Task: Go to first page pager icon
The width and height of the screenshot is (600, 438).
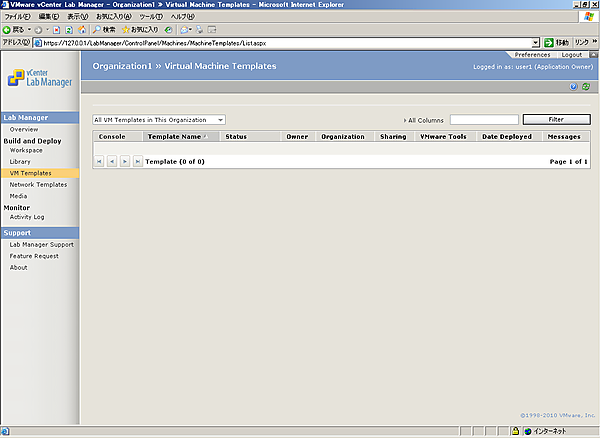Action: [99, 161]
